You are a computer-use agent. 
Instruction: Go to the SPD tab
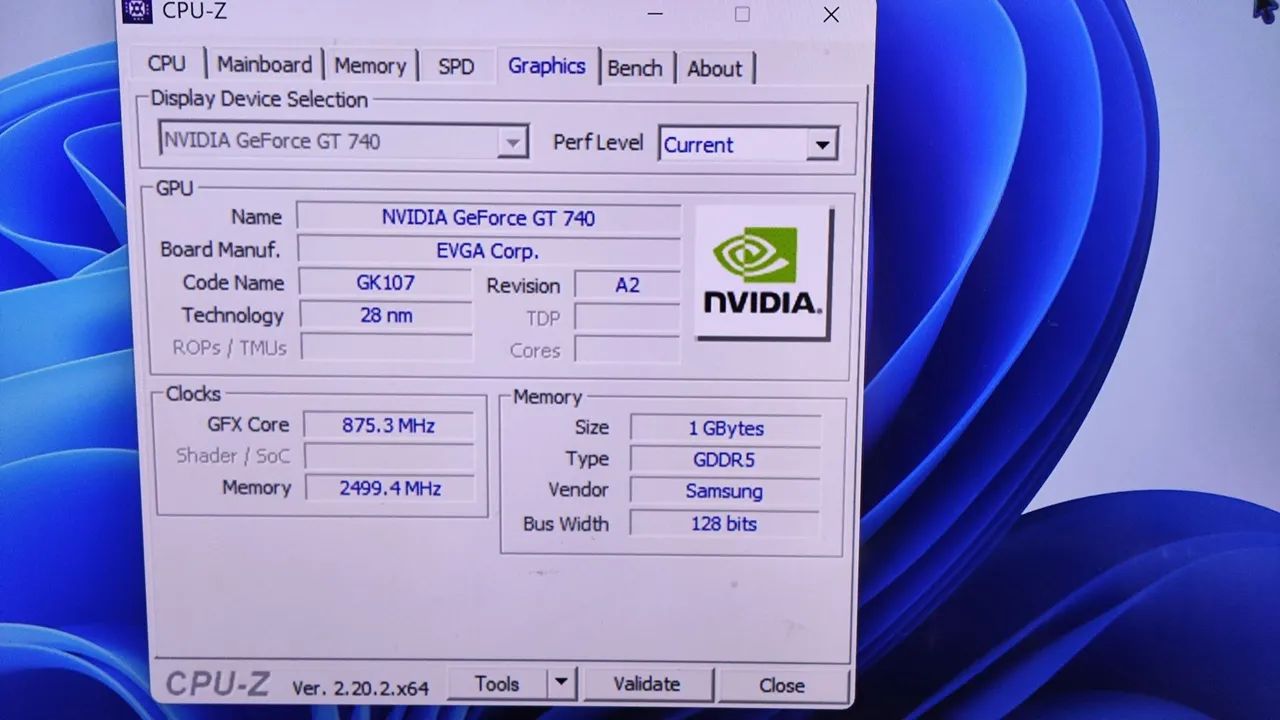(456, 67)
